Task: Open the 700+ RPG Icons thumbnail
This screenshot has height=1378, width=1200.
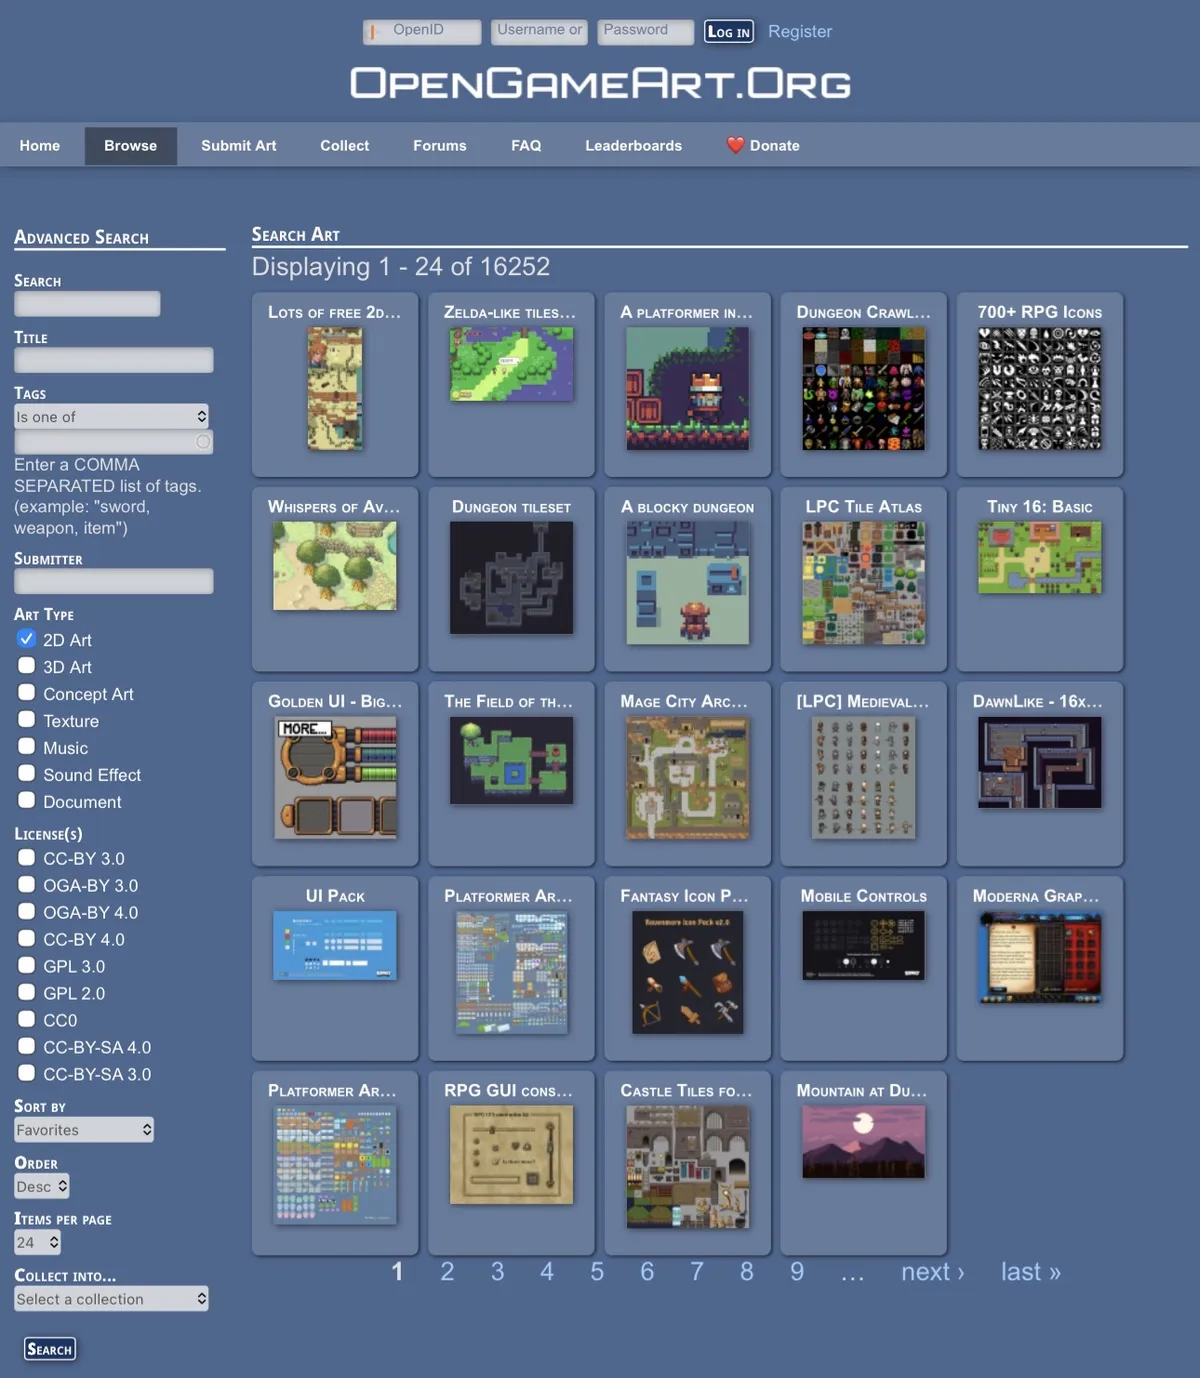Action: tap(1040, 389)
